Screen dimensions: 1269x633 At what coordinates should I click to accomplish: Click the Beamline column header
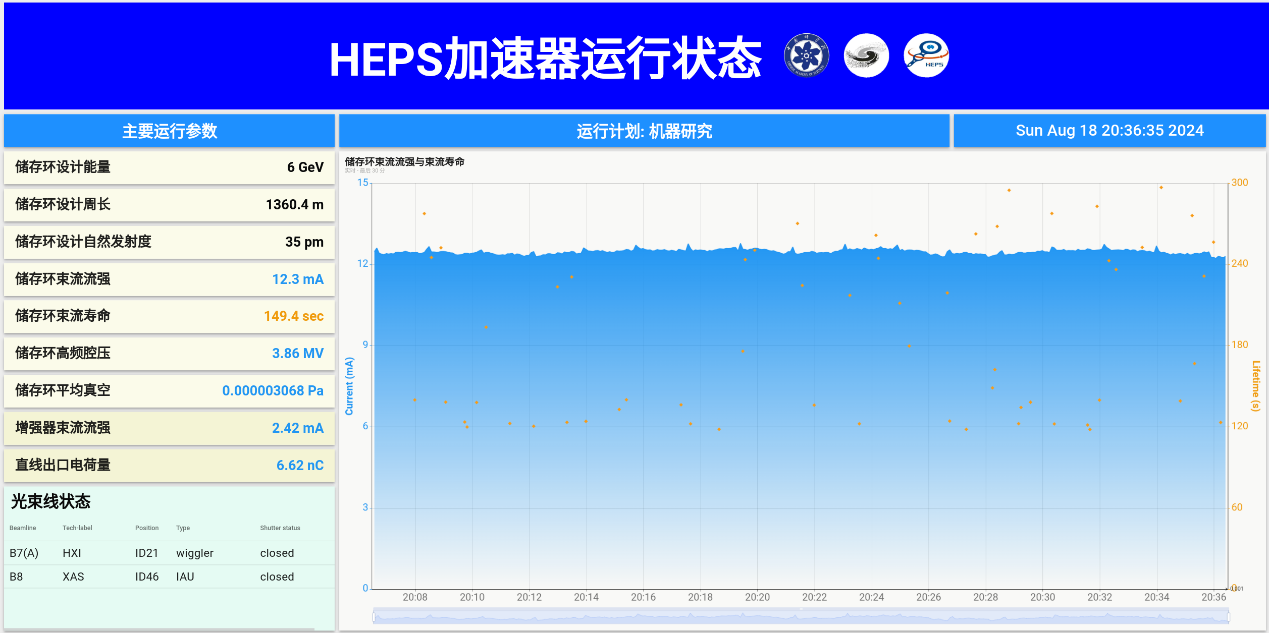23,528
